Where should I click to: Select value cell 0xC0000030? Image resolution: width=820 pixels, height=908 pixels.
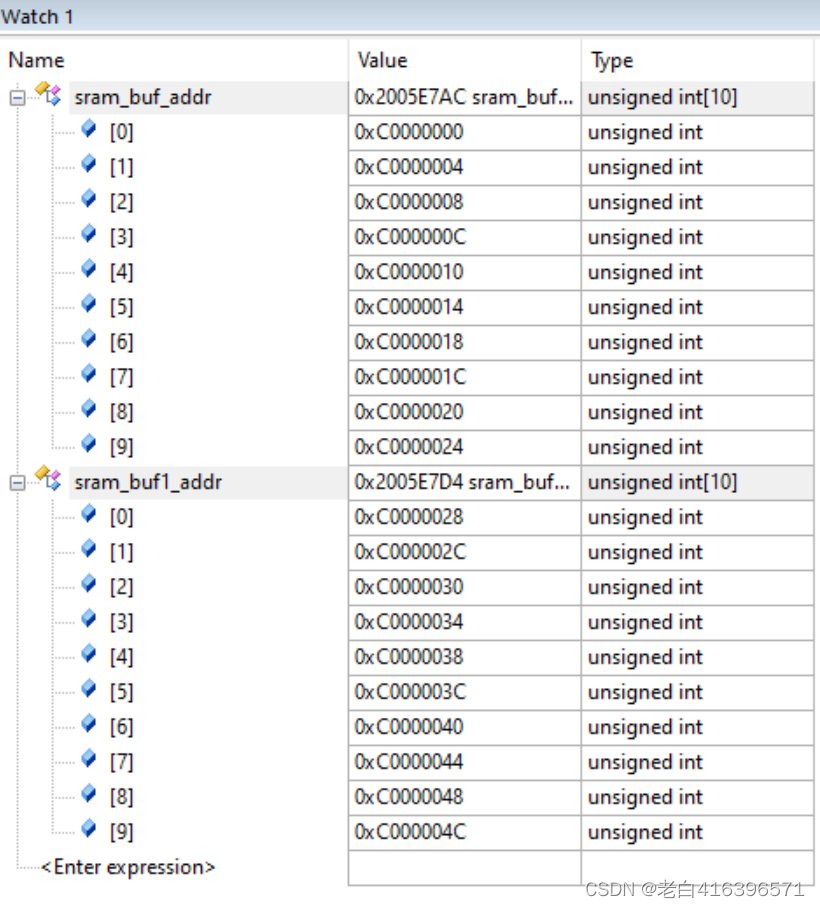(464, 587)
